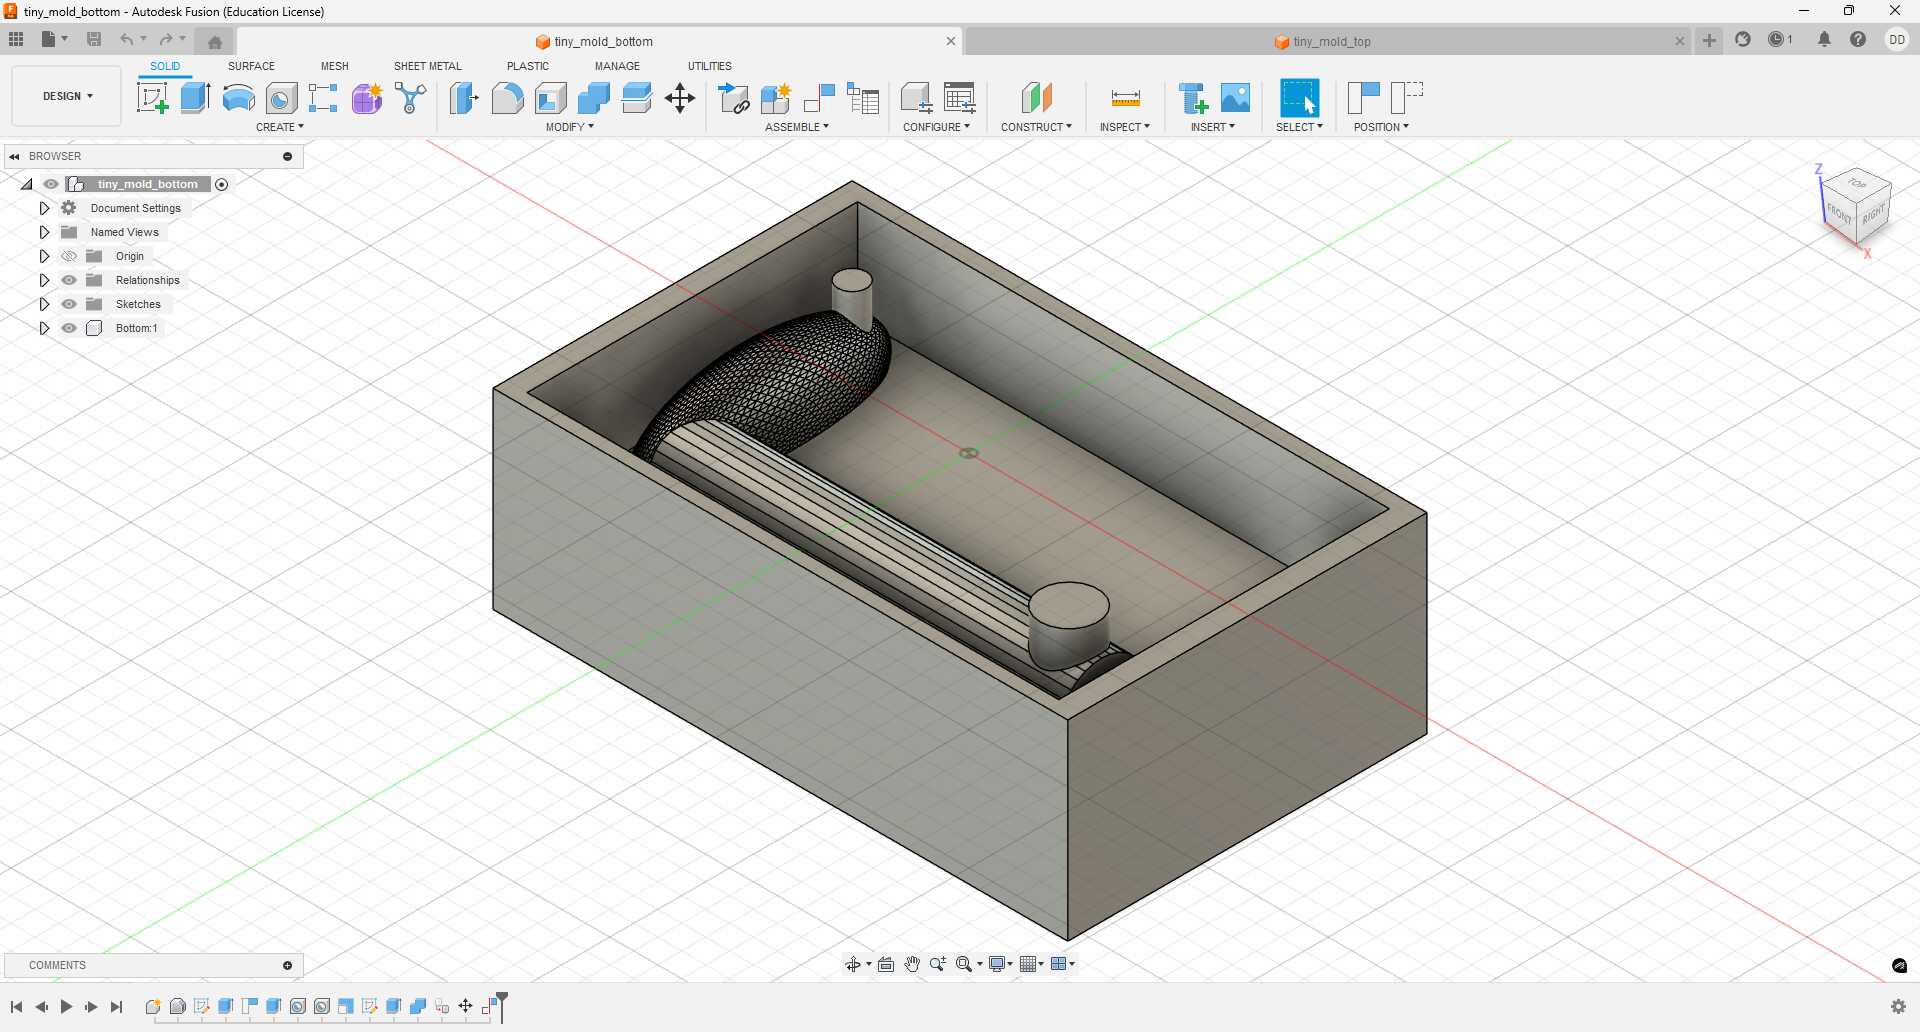Open the CREATE dropdown menu
Viewport: 1920px width, 1032px height.
pos(281,127)
